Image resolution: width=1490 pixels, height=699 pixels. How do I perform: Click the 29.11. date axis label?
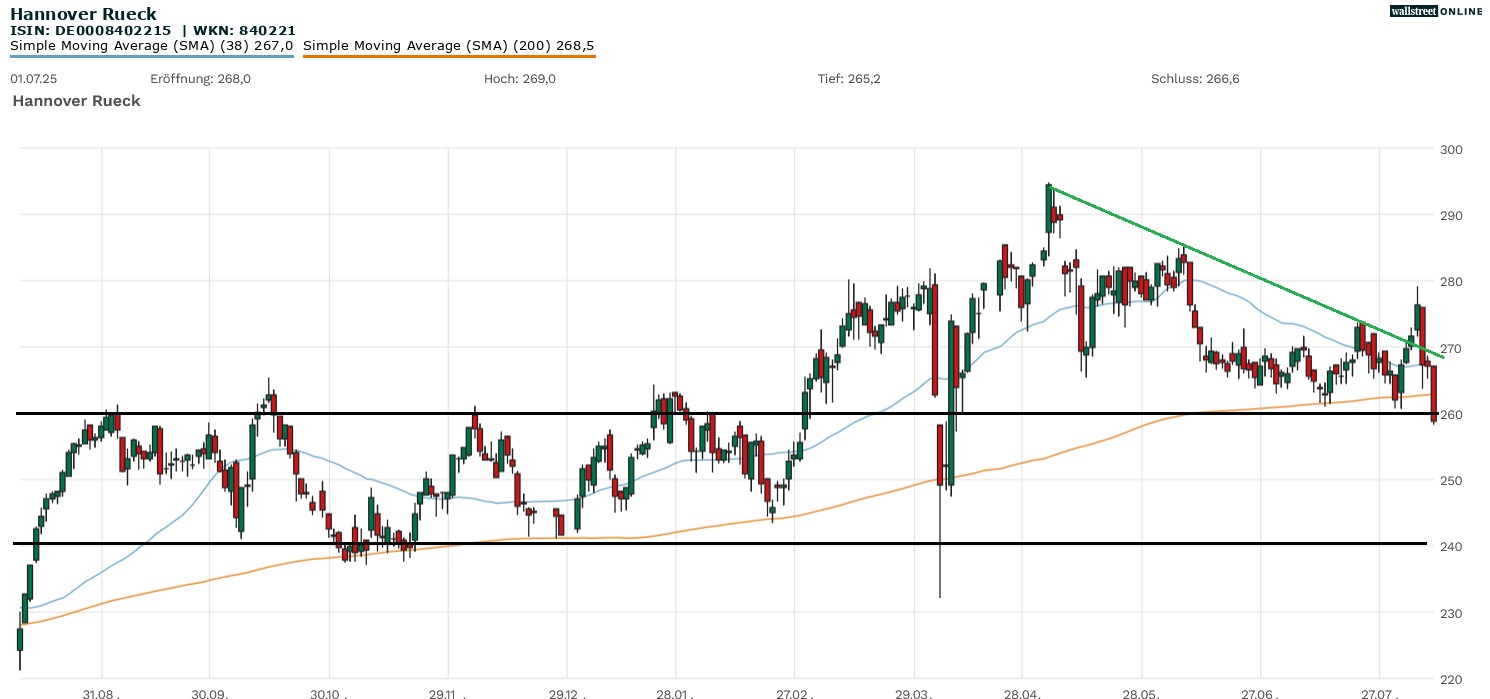448,692
